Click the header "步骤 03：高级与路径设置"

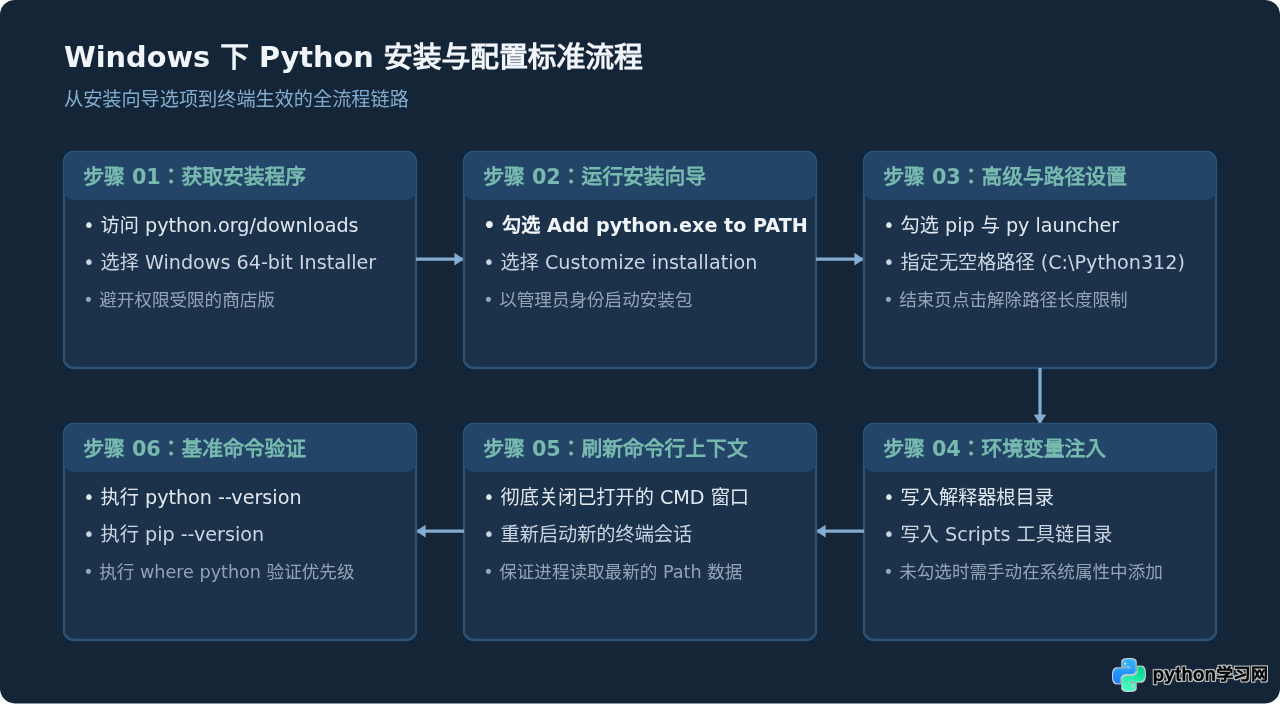pyautogui.click(x=1004, y=177)
